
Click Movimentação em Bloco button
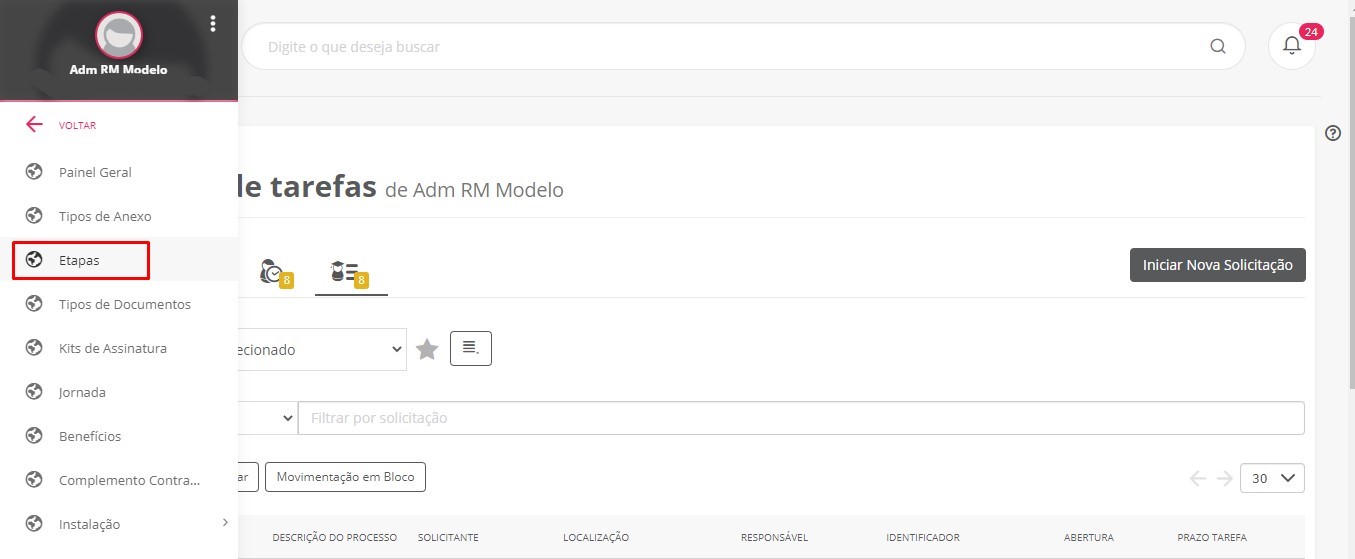(x=346, y=477)
